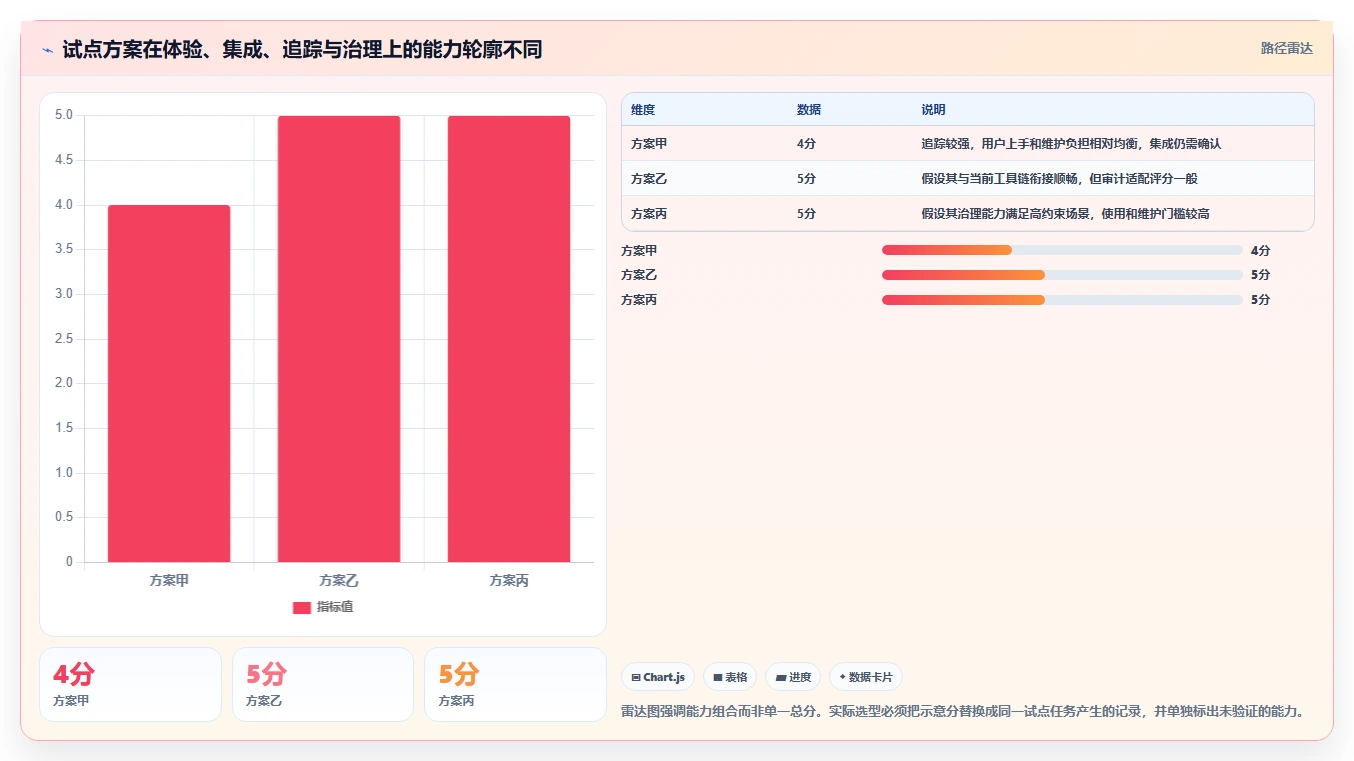Click the 表格 tag chip

(x=730, y=677)
